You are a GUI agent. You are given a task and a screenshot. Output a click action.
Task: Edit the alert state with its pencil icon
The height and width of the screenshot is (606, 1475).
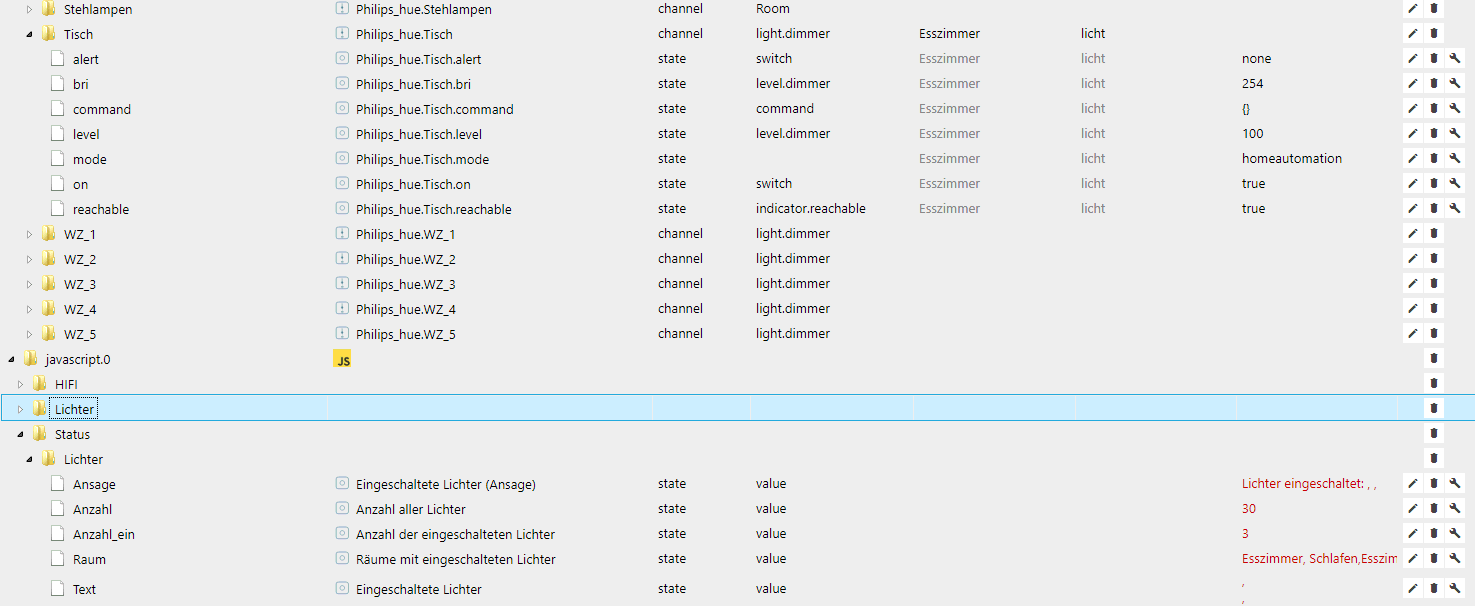[x=1413, y=58]
